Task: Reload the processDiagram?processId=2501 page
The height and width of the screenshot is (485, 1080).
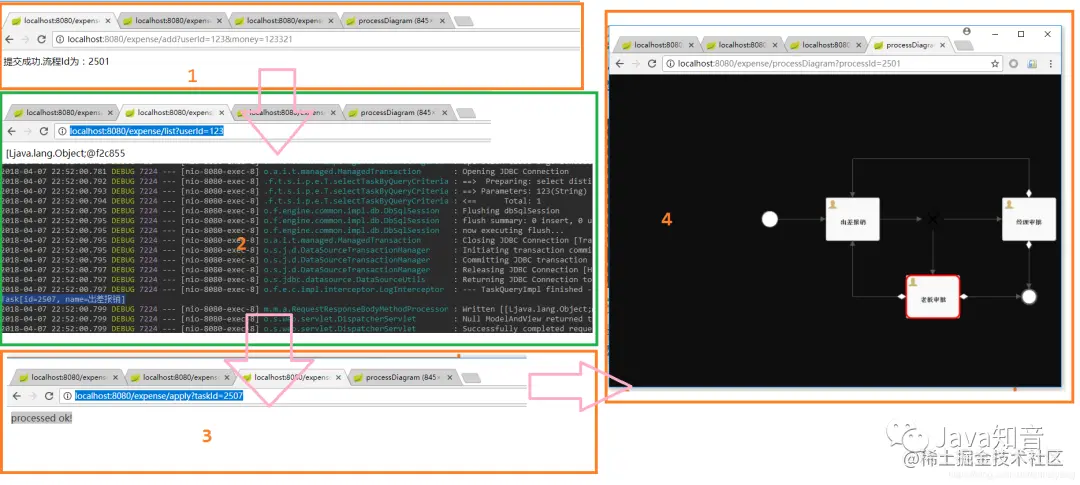Action: tap(651, 63)
